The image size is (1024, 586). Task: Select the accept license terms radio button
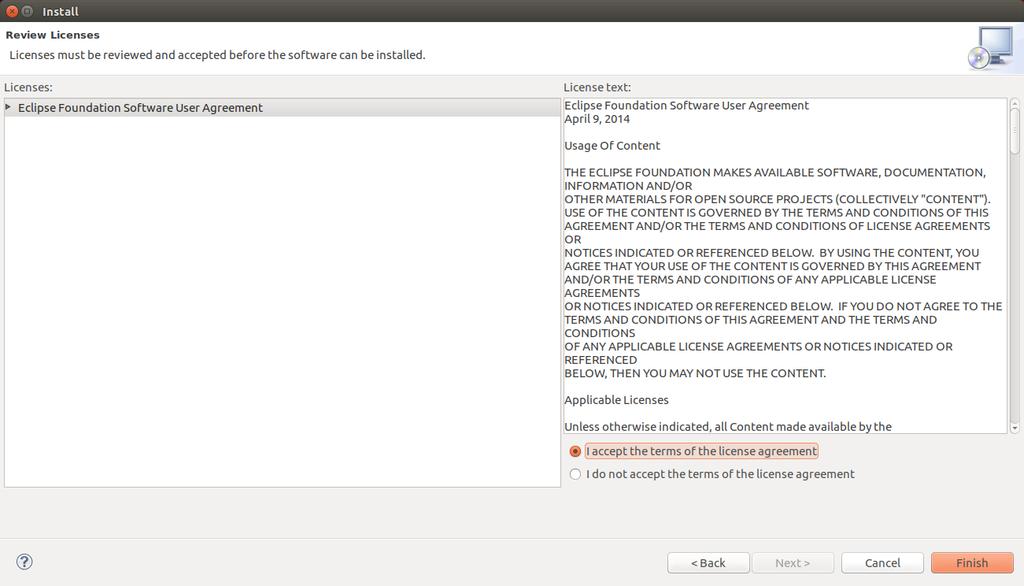(575, 451)
